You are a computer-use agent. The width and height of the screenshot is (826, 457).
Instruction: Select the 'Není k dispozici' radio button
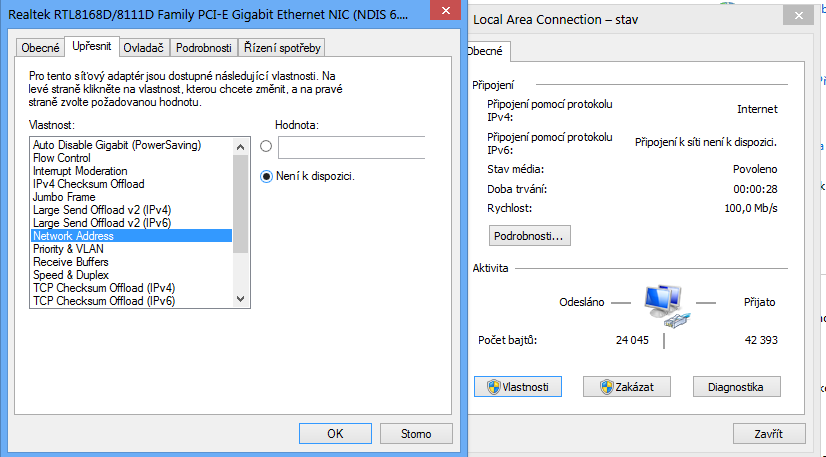click(x=266, y=176)
